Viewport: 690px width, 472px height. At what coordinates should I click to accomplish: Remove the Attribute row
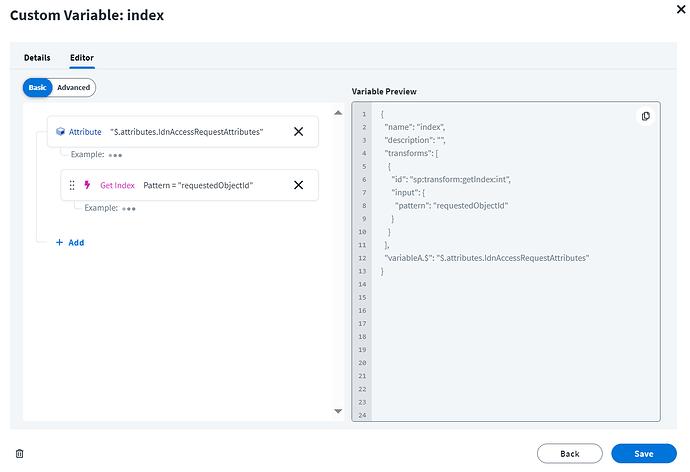(298, 132)
